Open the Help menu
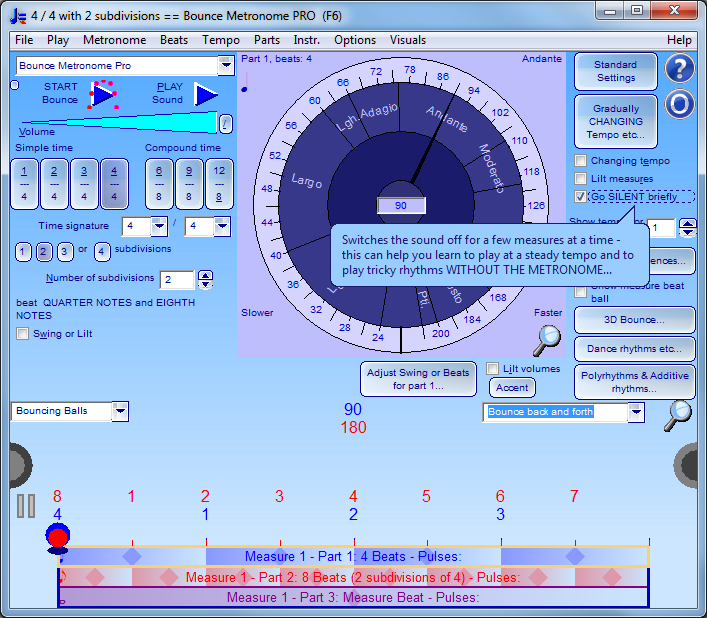The width and height of the screenshot is (707, 618). point(679,40)
